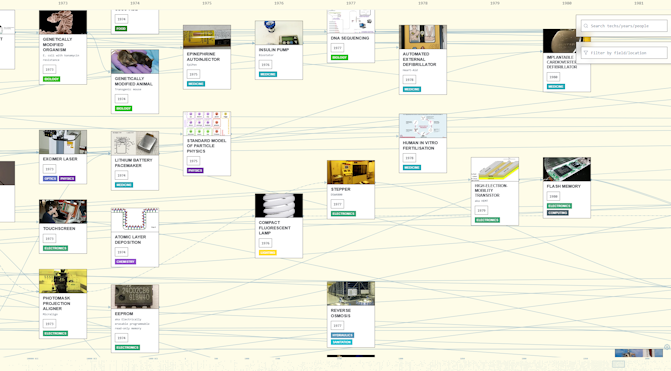Focus the Search techs/years/people field

point(623,26)
